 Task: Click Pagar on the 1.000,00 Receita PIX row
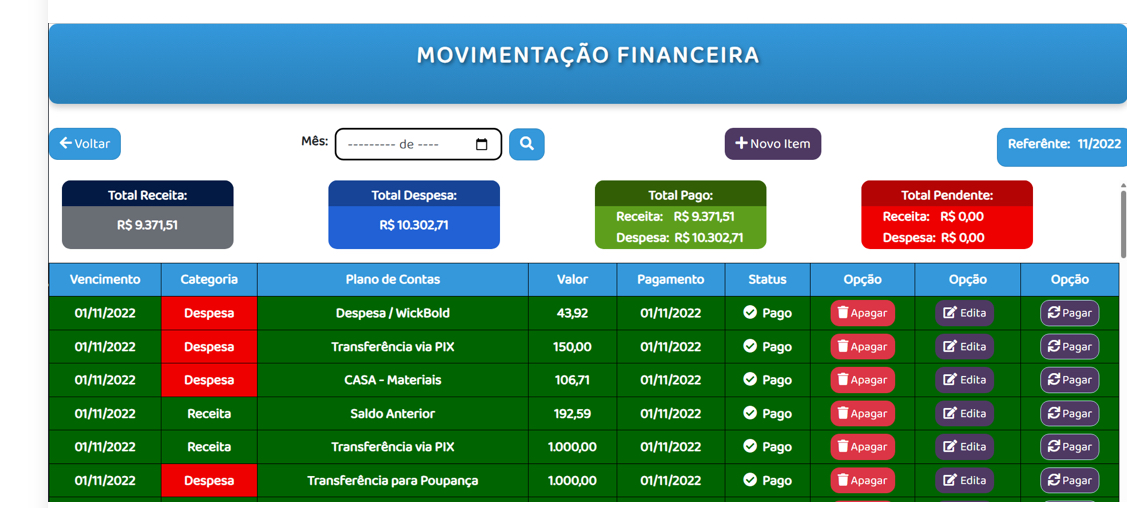point(1070,447)
